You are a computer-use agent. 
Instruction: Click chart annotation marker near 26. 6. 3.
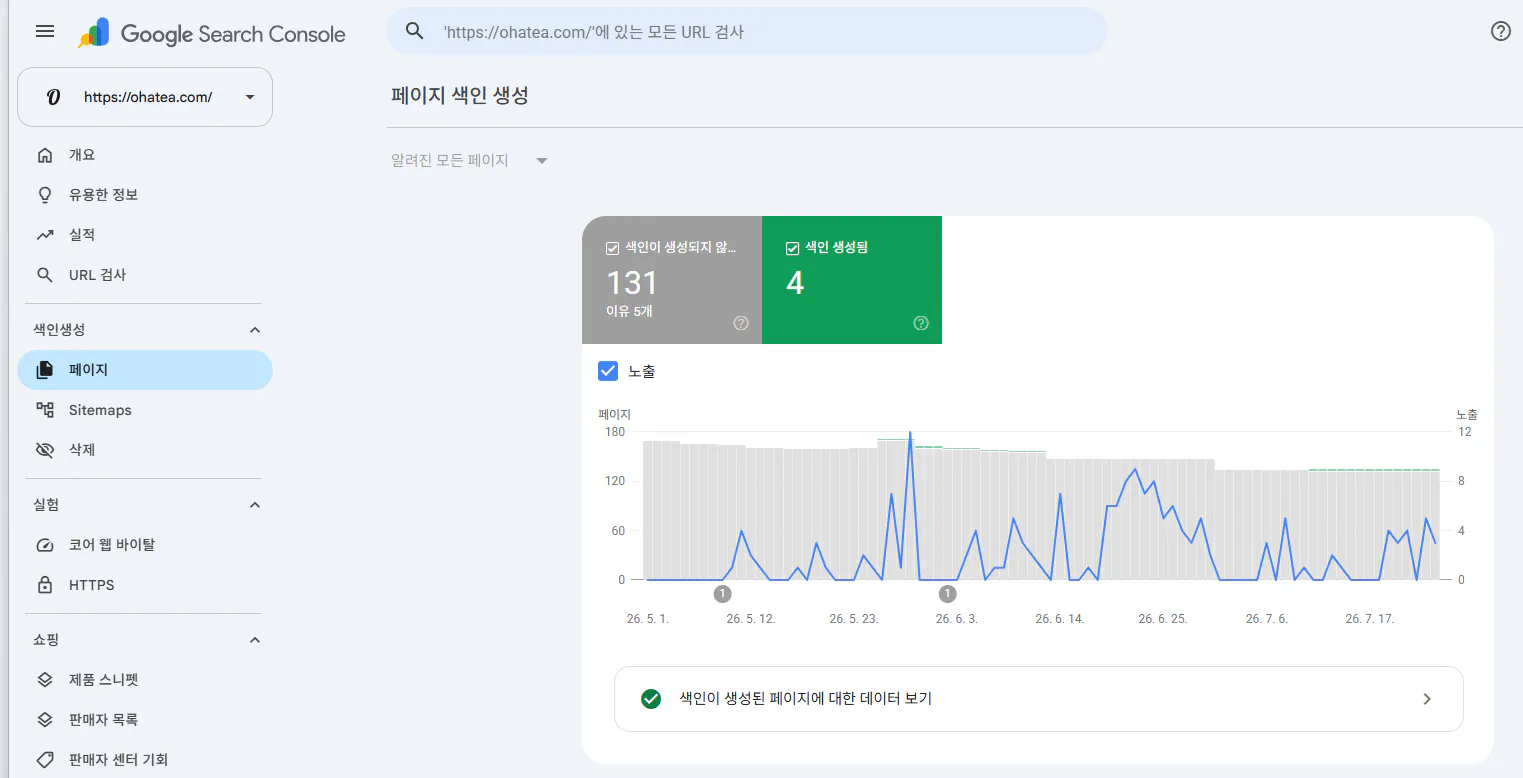coord(948,594)
